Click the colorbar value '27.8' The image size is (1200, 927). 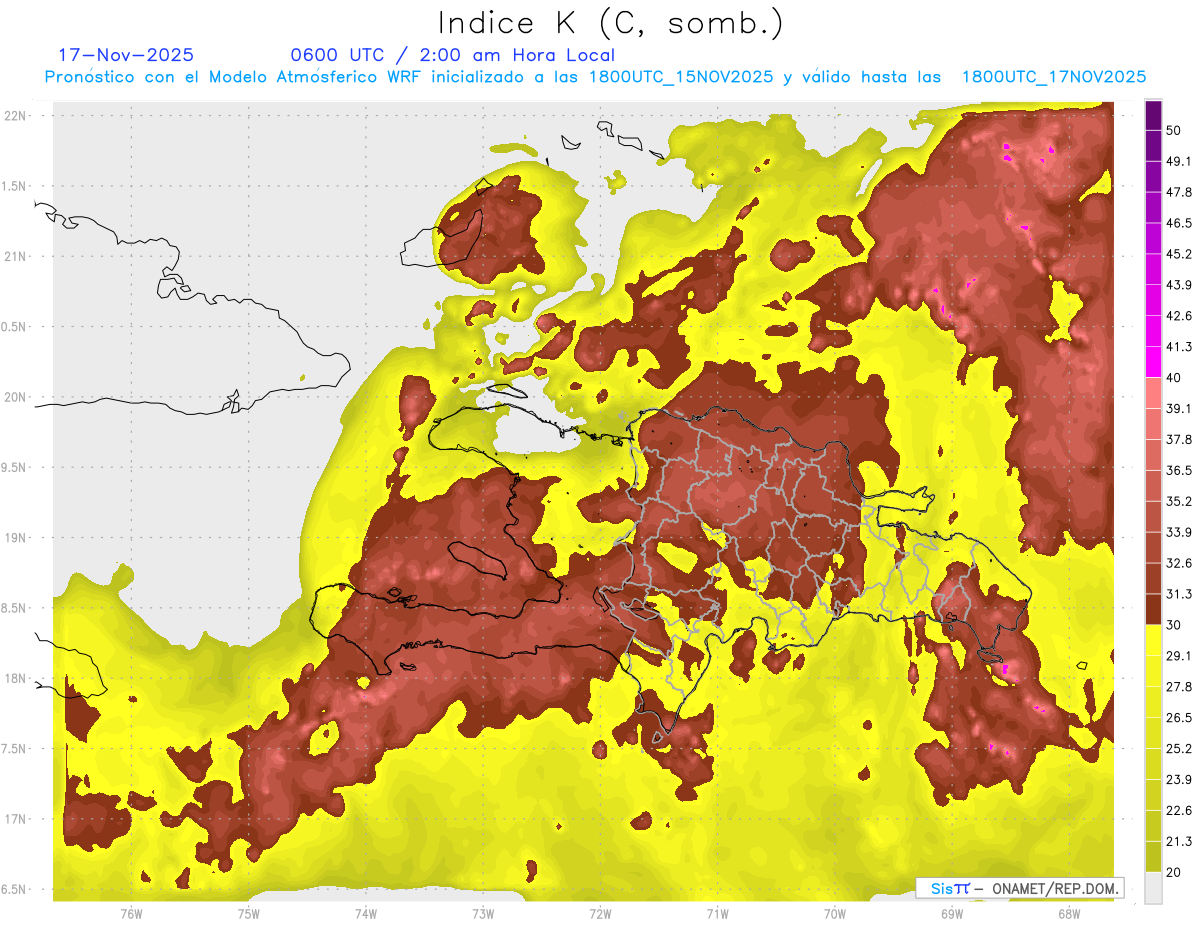point(1179,687)
